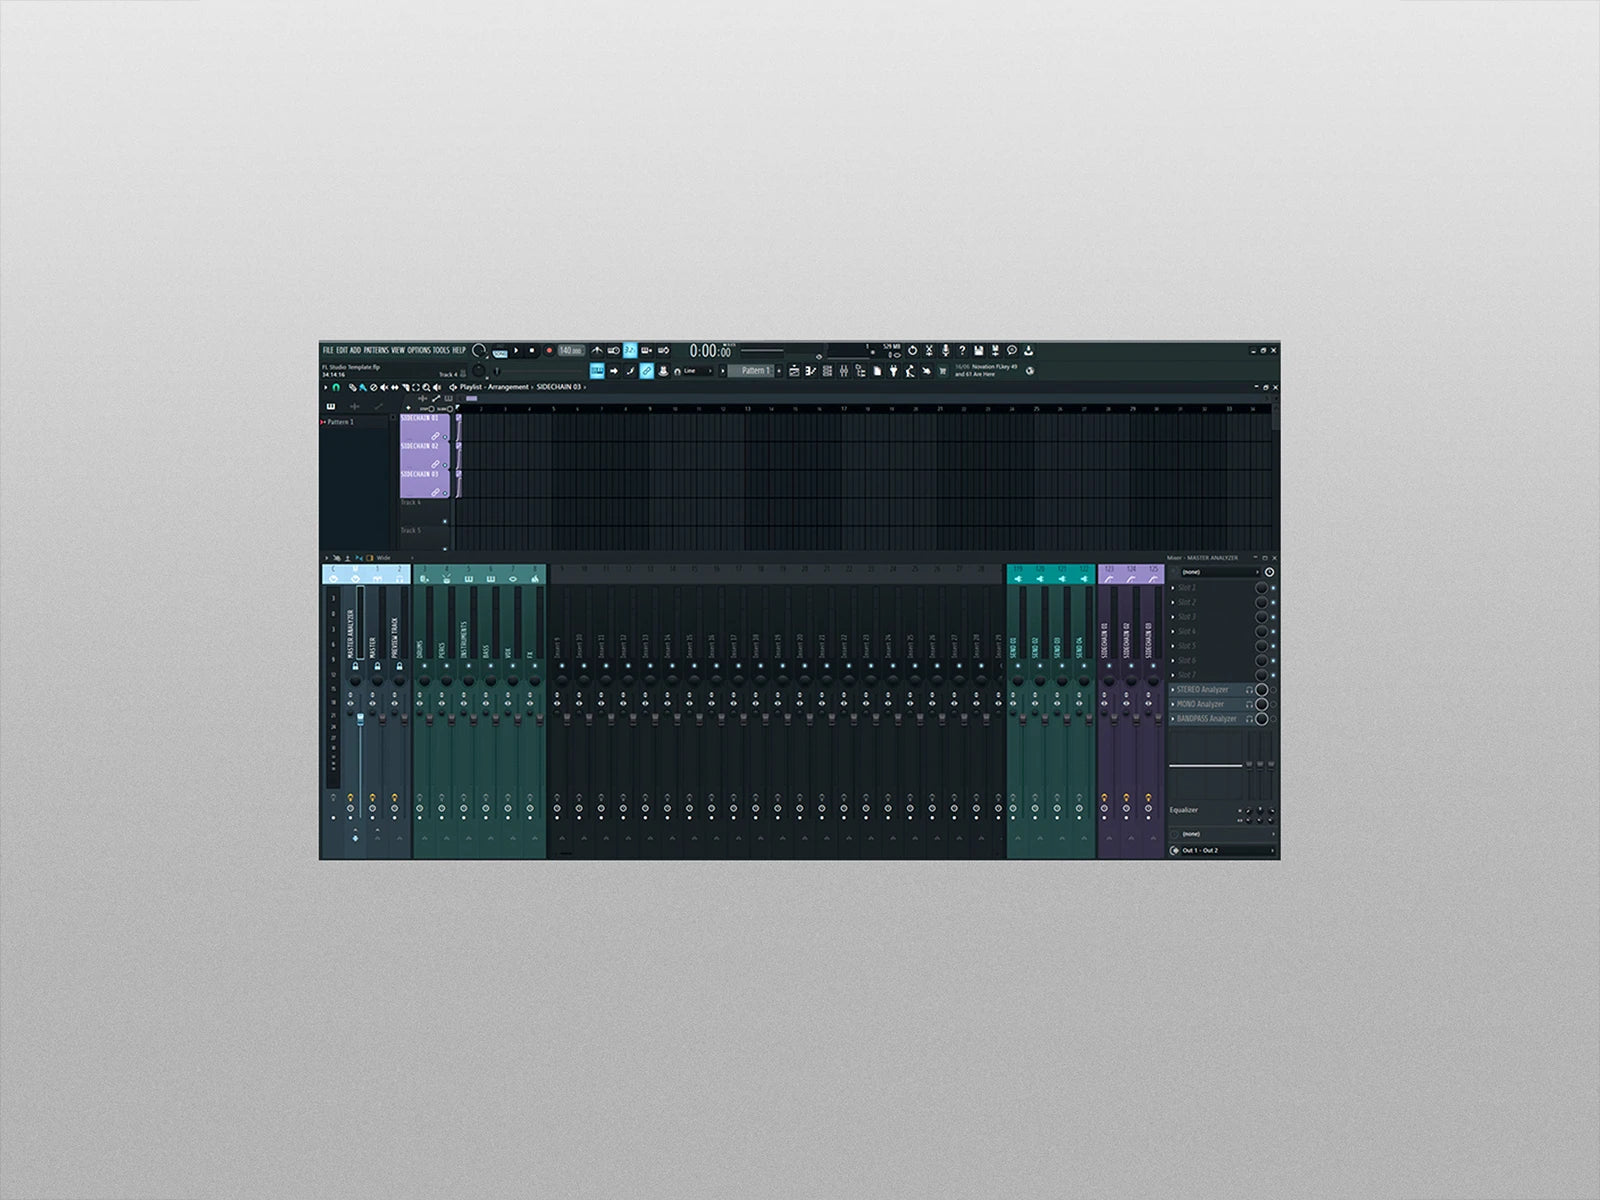The image size is (1600, 1200).
Task: Toggle the magnet snap icon in Playlist
Action: (336, 387)
